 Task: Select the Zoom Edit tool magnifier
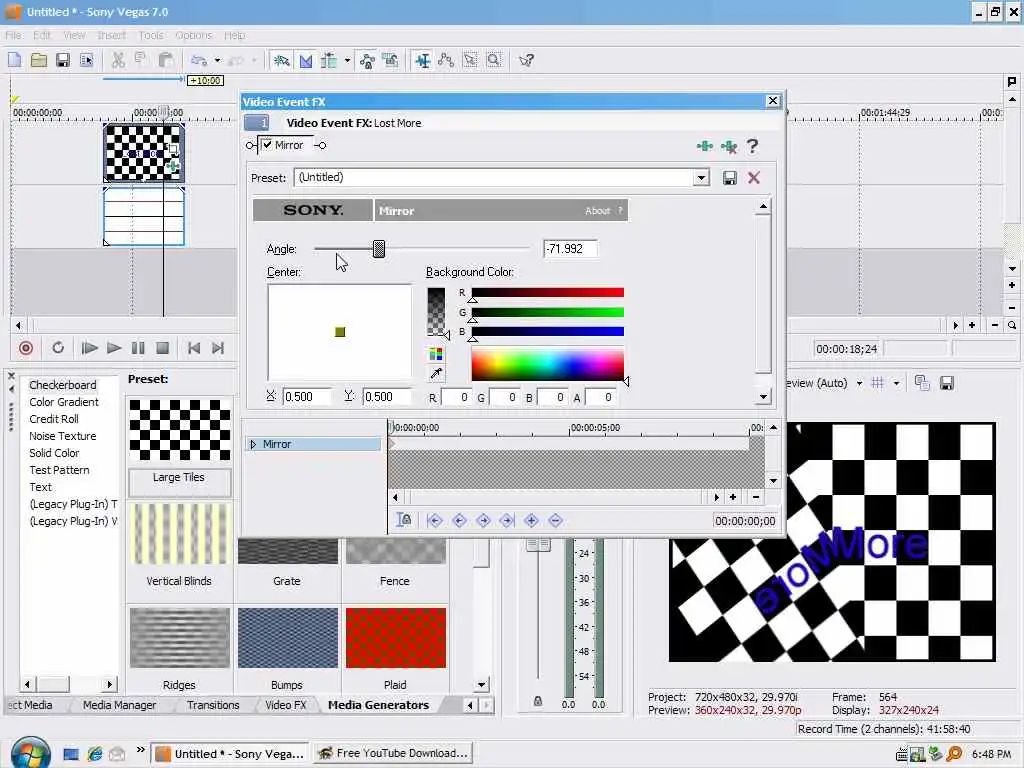(x=494, y=61)
